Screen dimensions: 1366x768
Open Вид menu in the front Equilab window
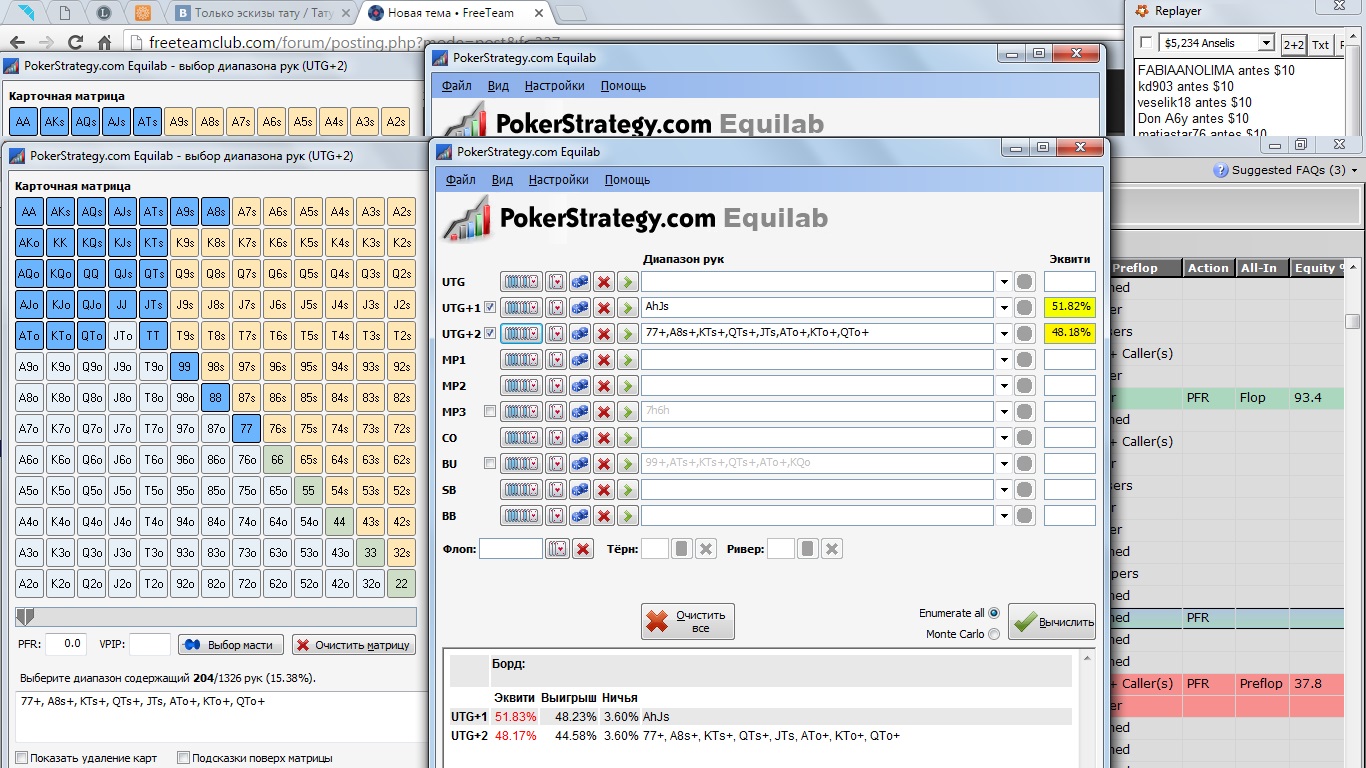(502, 180)
